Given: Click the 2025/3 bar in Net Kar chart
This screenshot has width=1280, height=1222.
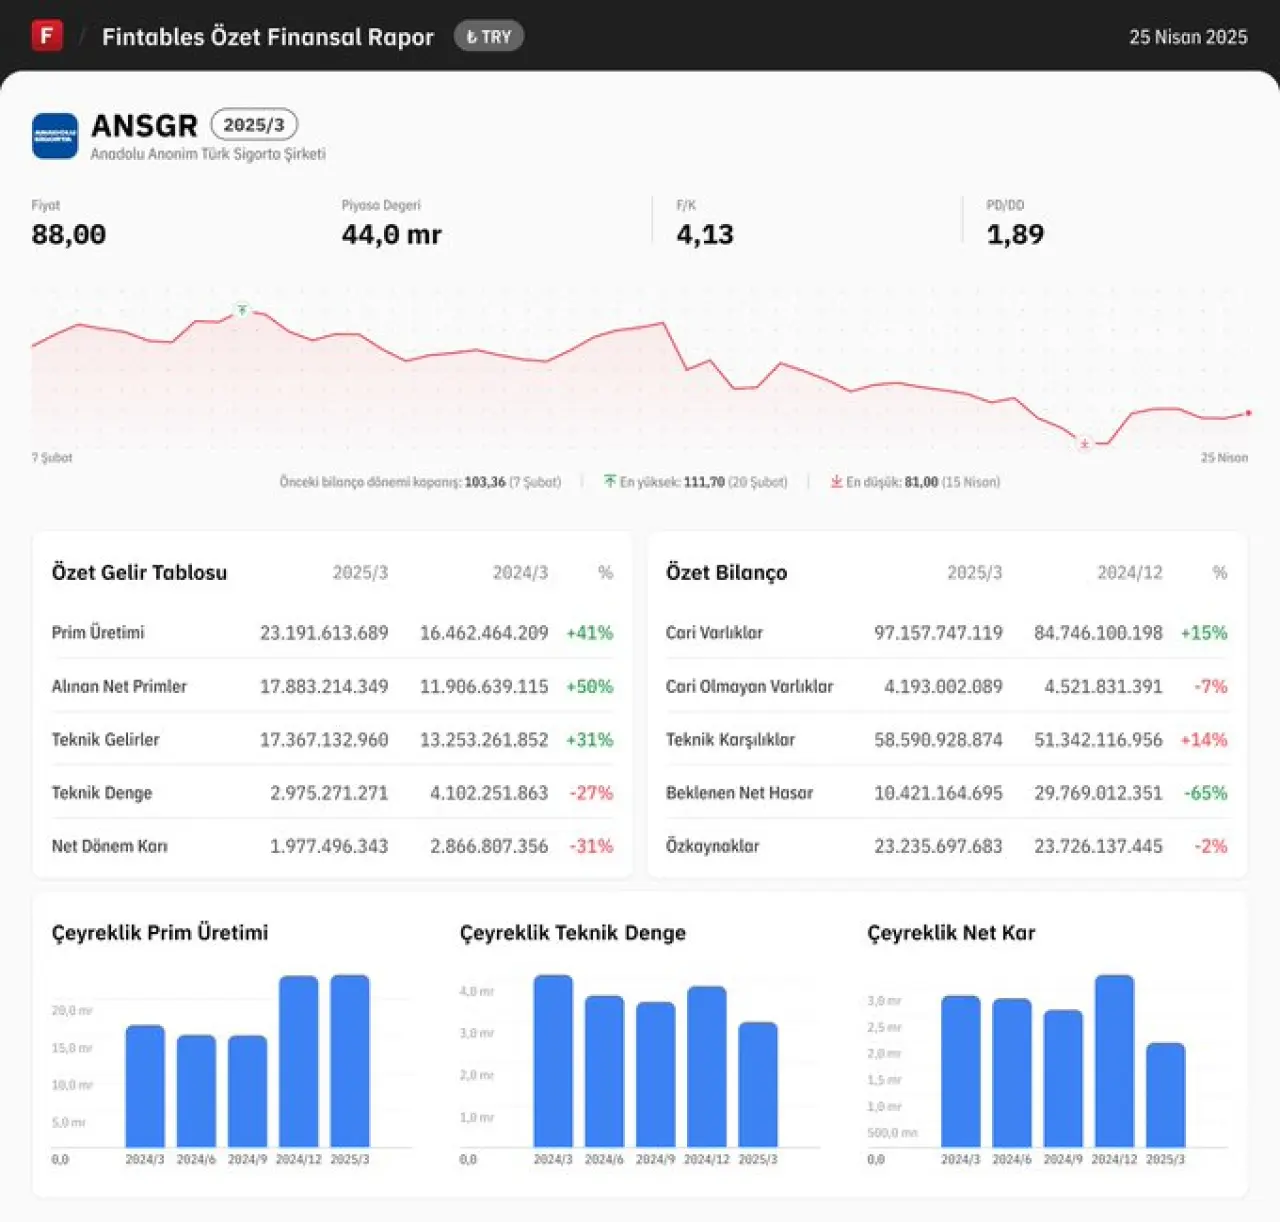Looking at the screenshot, I should (1165, 1095).
